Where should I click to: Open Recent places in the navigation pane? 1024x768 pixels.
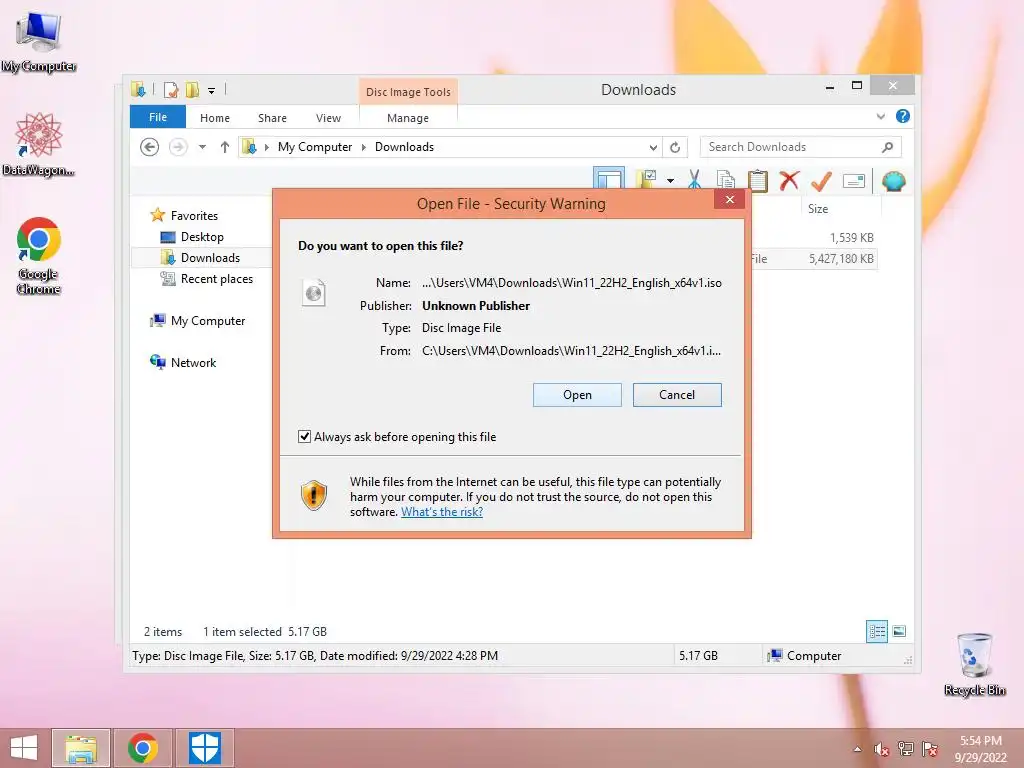(216, 279)
